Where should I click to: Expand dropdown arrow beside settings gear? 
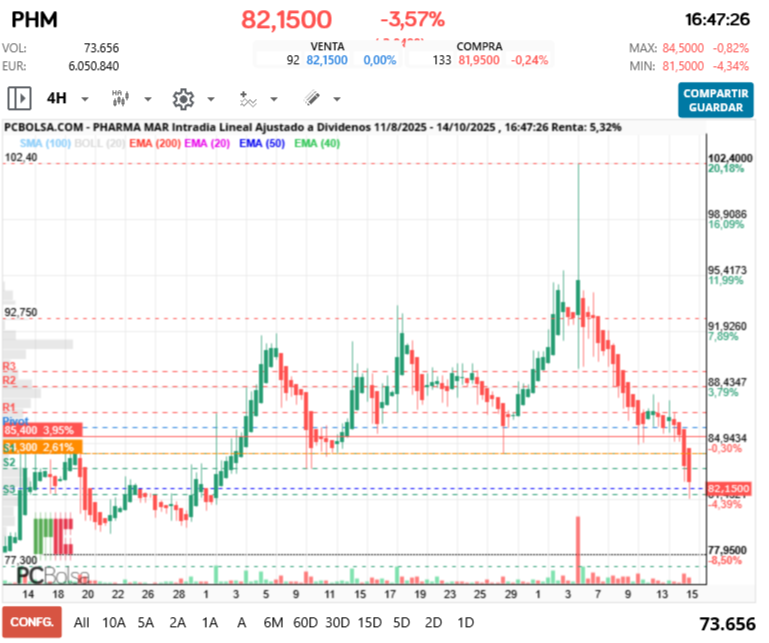(210, 100)
